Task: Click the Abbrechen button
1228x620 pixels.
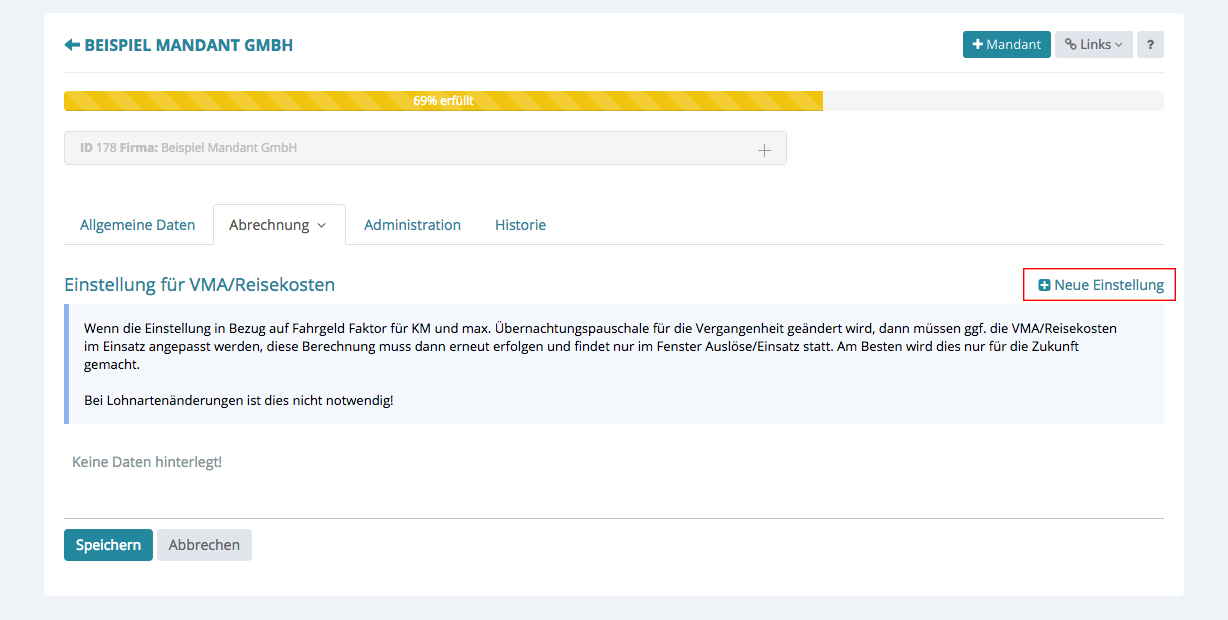Action: [x=204, y=545]
